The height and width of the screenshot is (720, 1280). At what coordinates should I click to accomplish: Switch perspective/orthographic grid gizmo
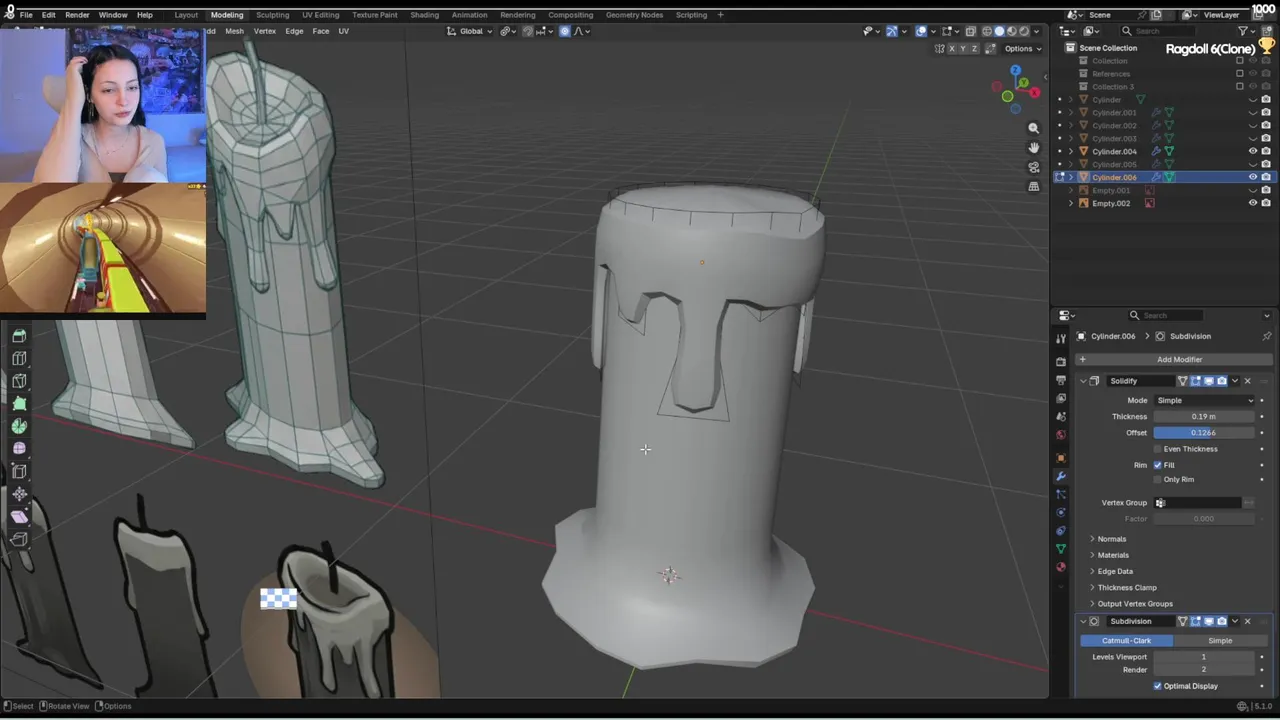(1033, 186)
